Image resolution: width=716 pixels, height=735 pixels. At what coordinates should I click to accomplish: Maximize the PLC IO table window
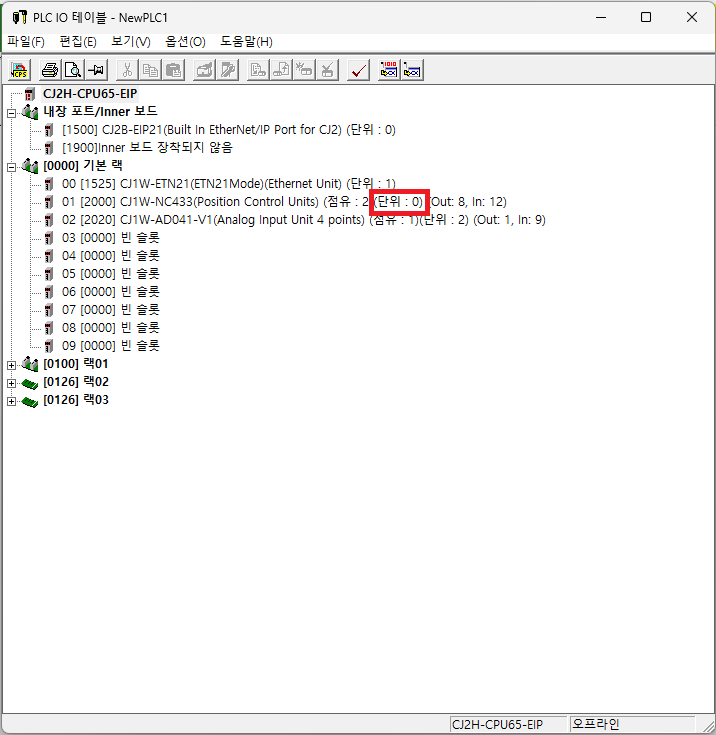click(x=646, y=17)
